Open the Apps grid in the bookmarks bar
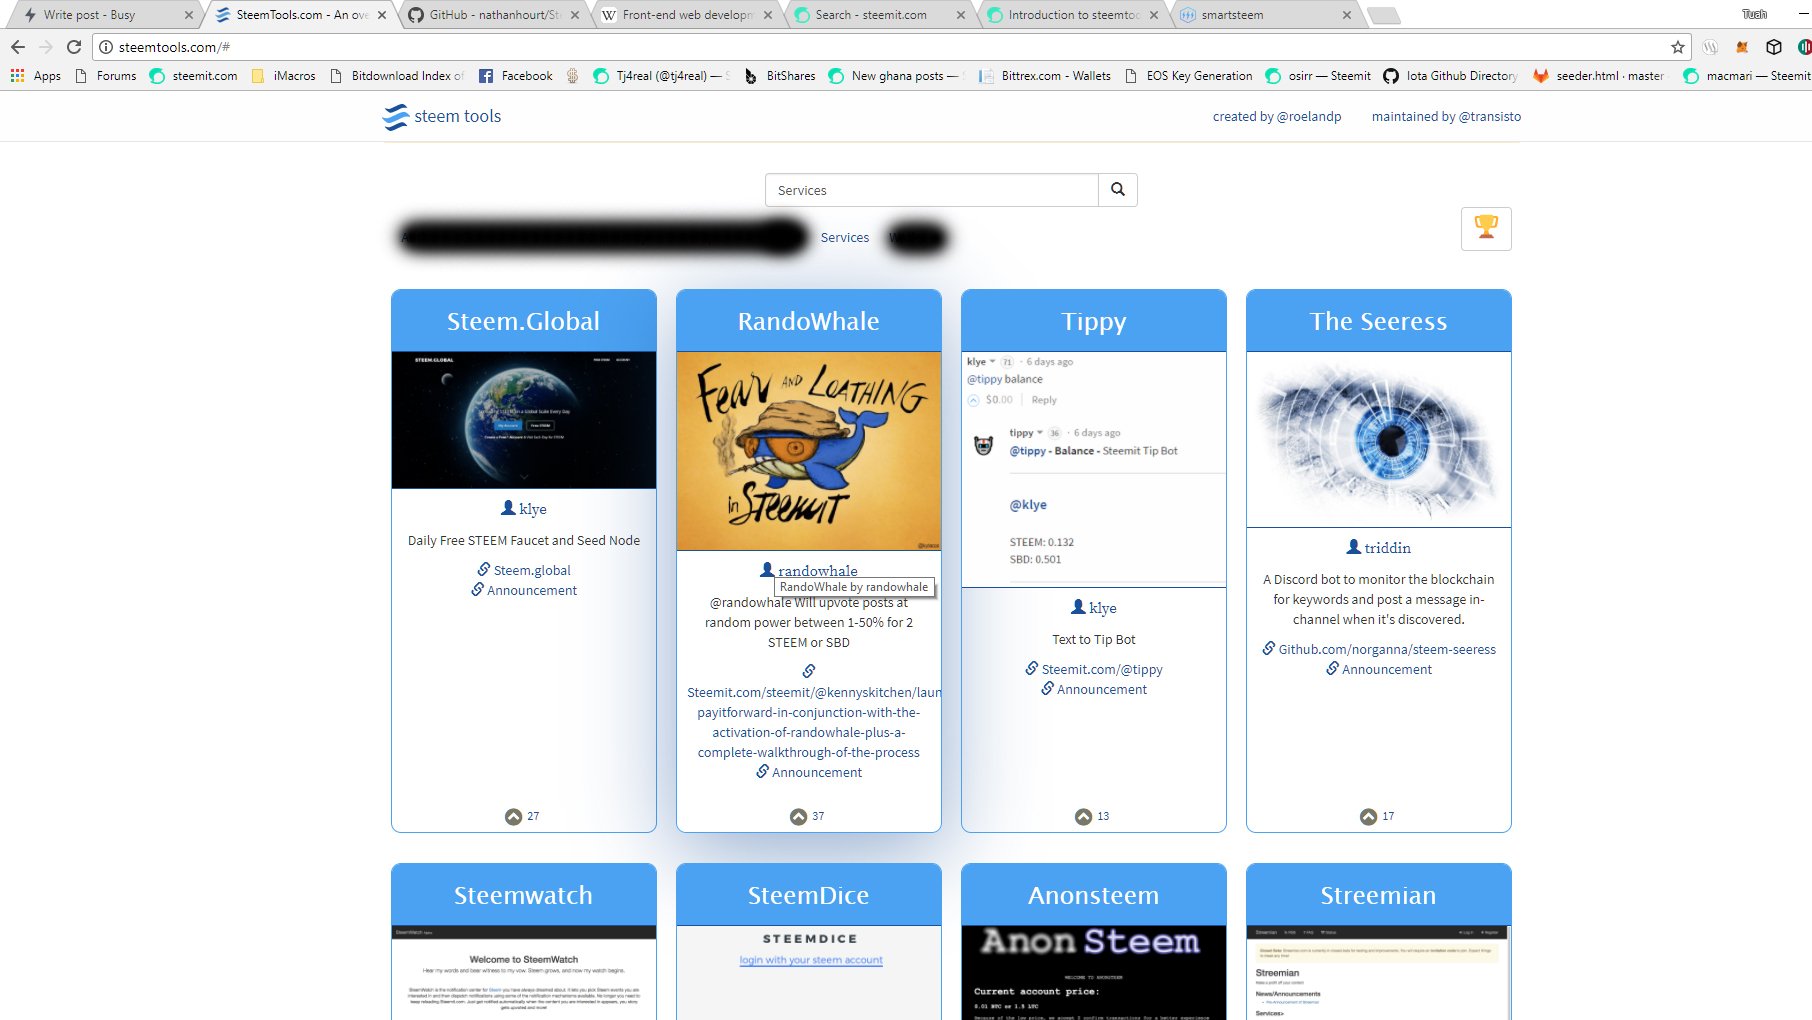Image resolution: width=1812 pixels, height=1020 pixels. pos(36,76)
